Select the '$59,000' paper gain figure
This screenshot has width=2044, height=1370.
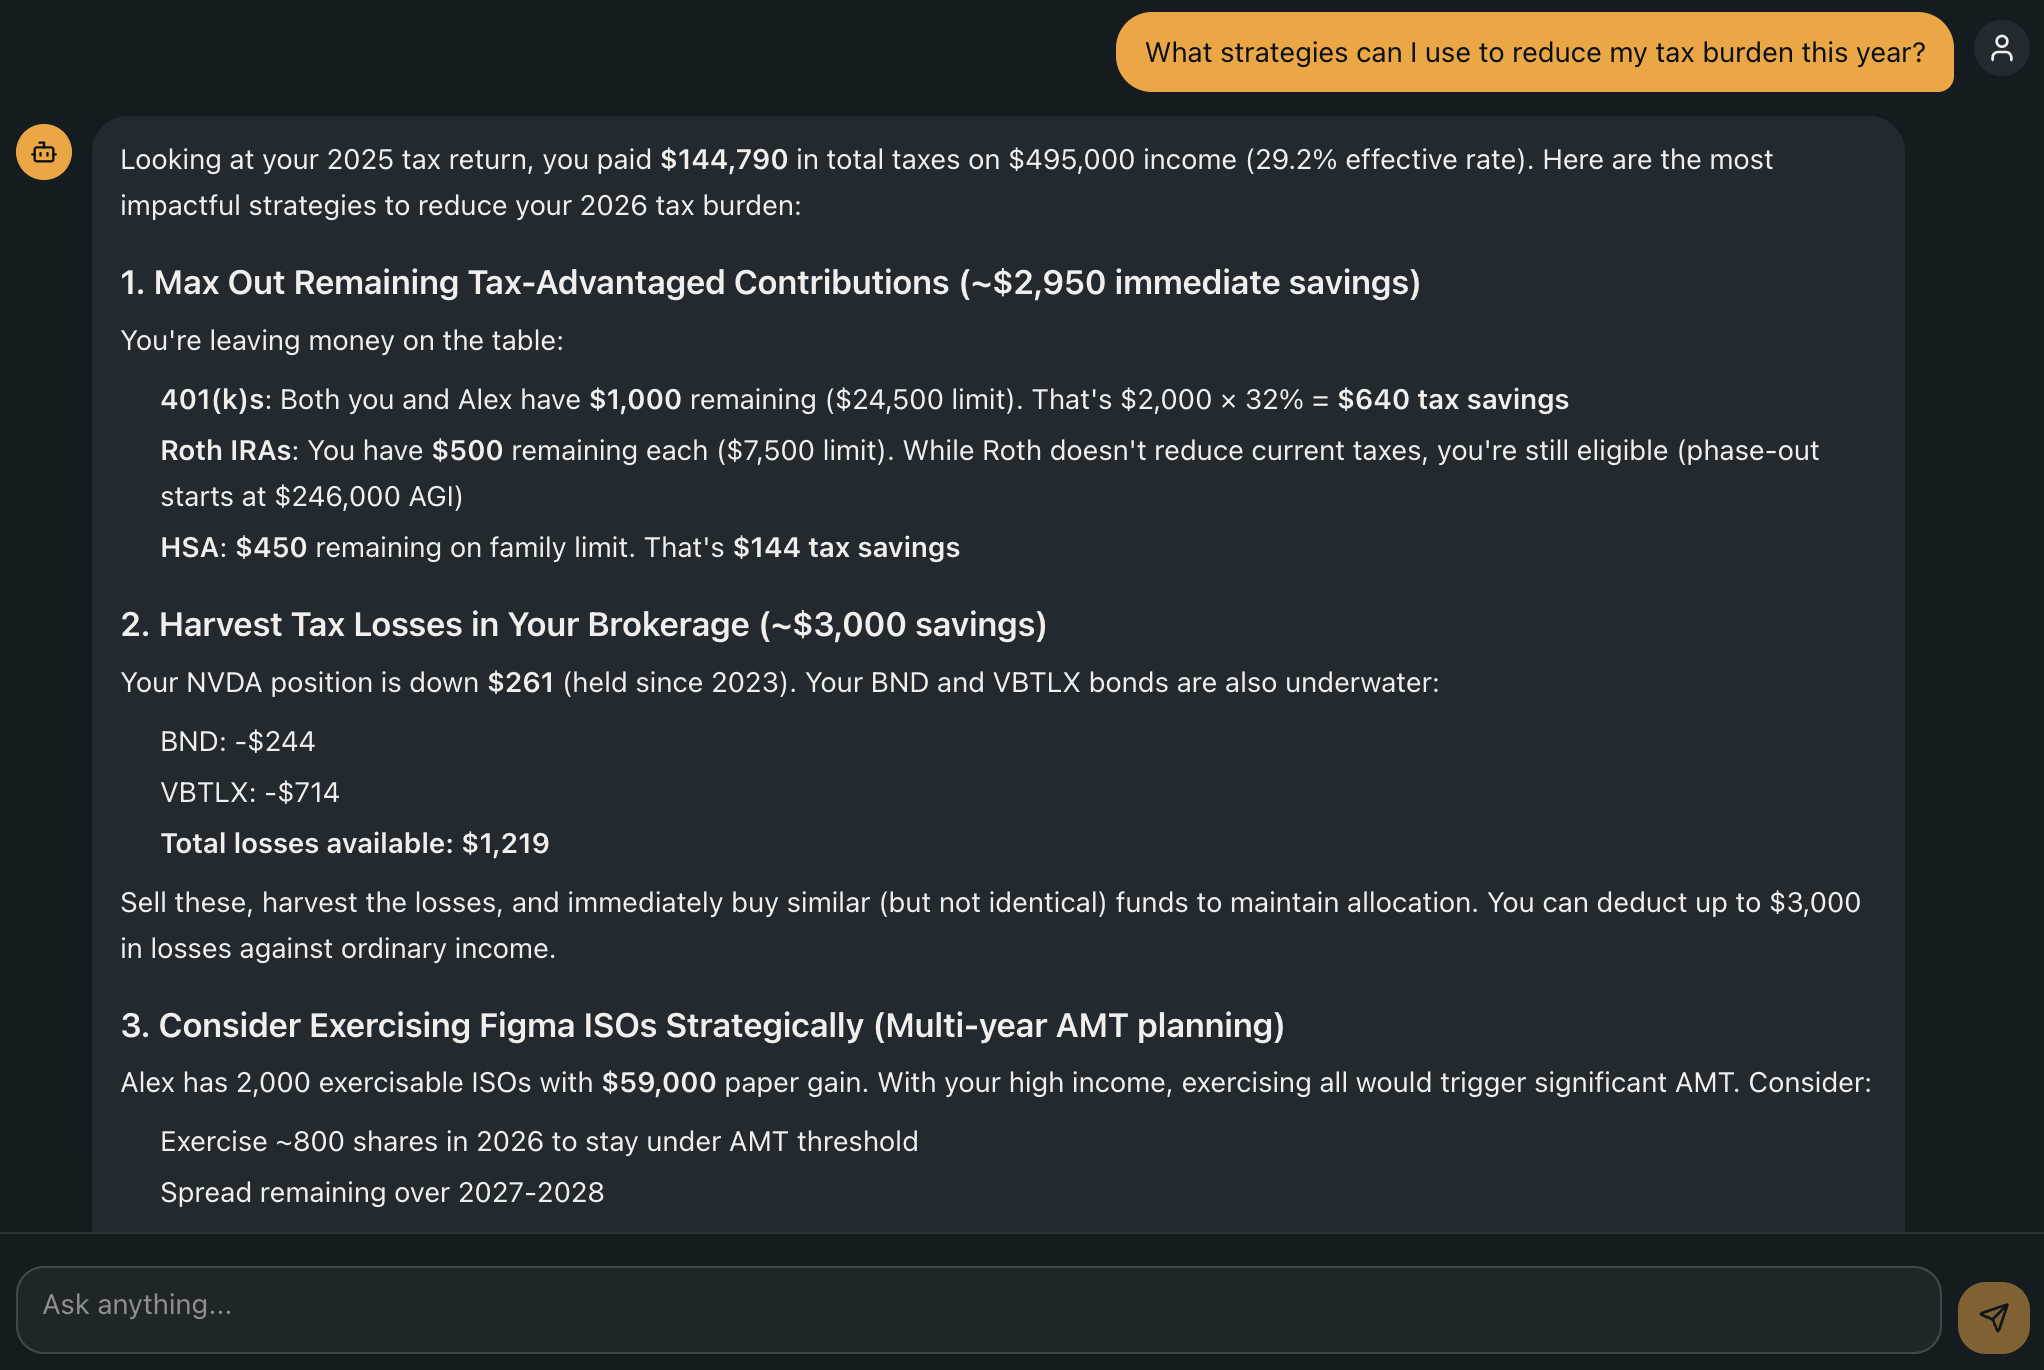[658, 1082]
